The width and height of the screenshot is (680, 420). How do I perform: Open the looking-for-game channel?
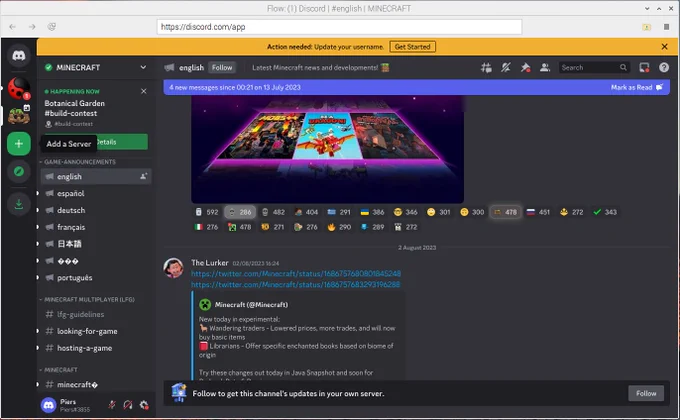(96, 331)
